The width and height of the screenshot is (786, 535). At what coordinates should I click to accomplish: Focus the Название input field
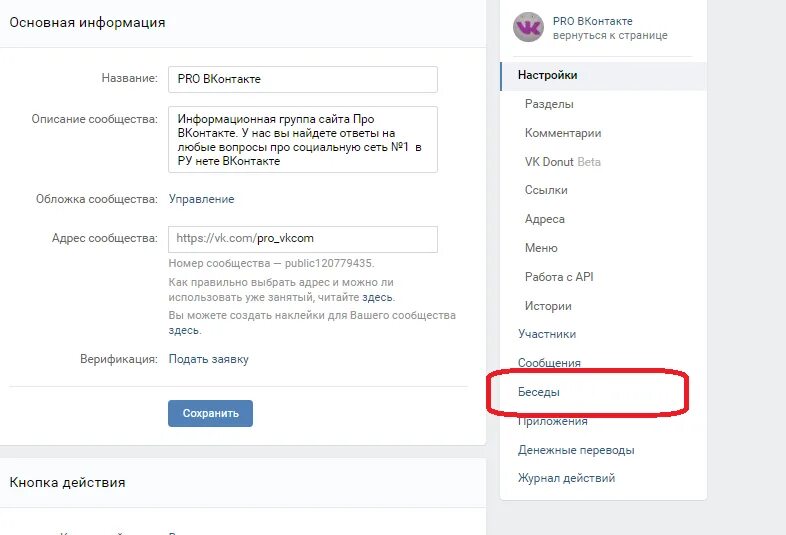point(303,79)
